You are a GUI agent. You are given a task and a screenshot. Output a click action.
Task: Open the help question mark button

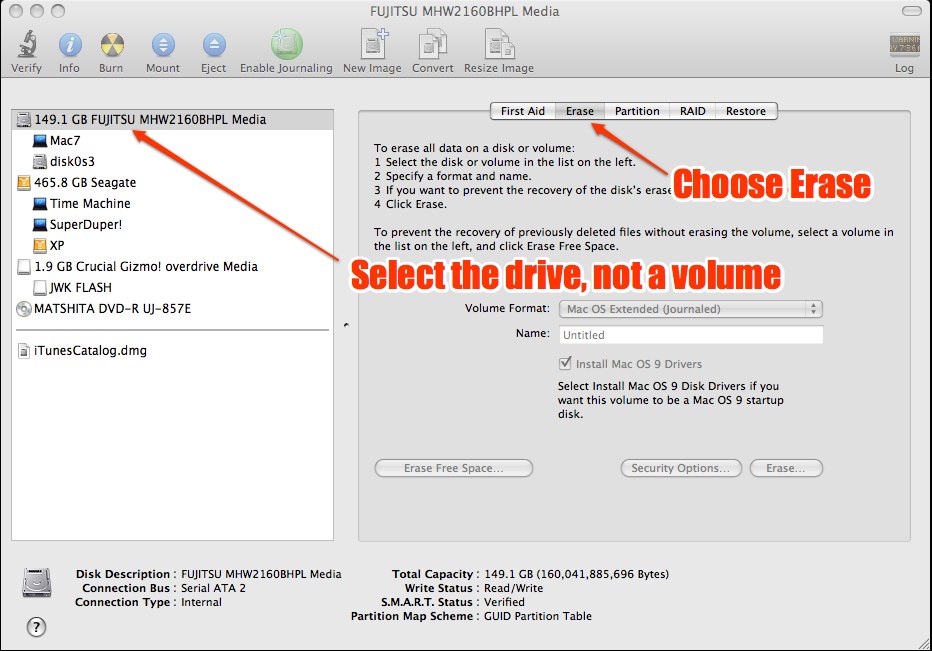pyautogui.click(x=36, y=627)
